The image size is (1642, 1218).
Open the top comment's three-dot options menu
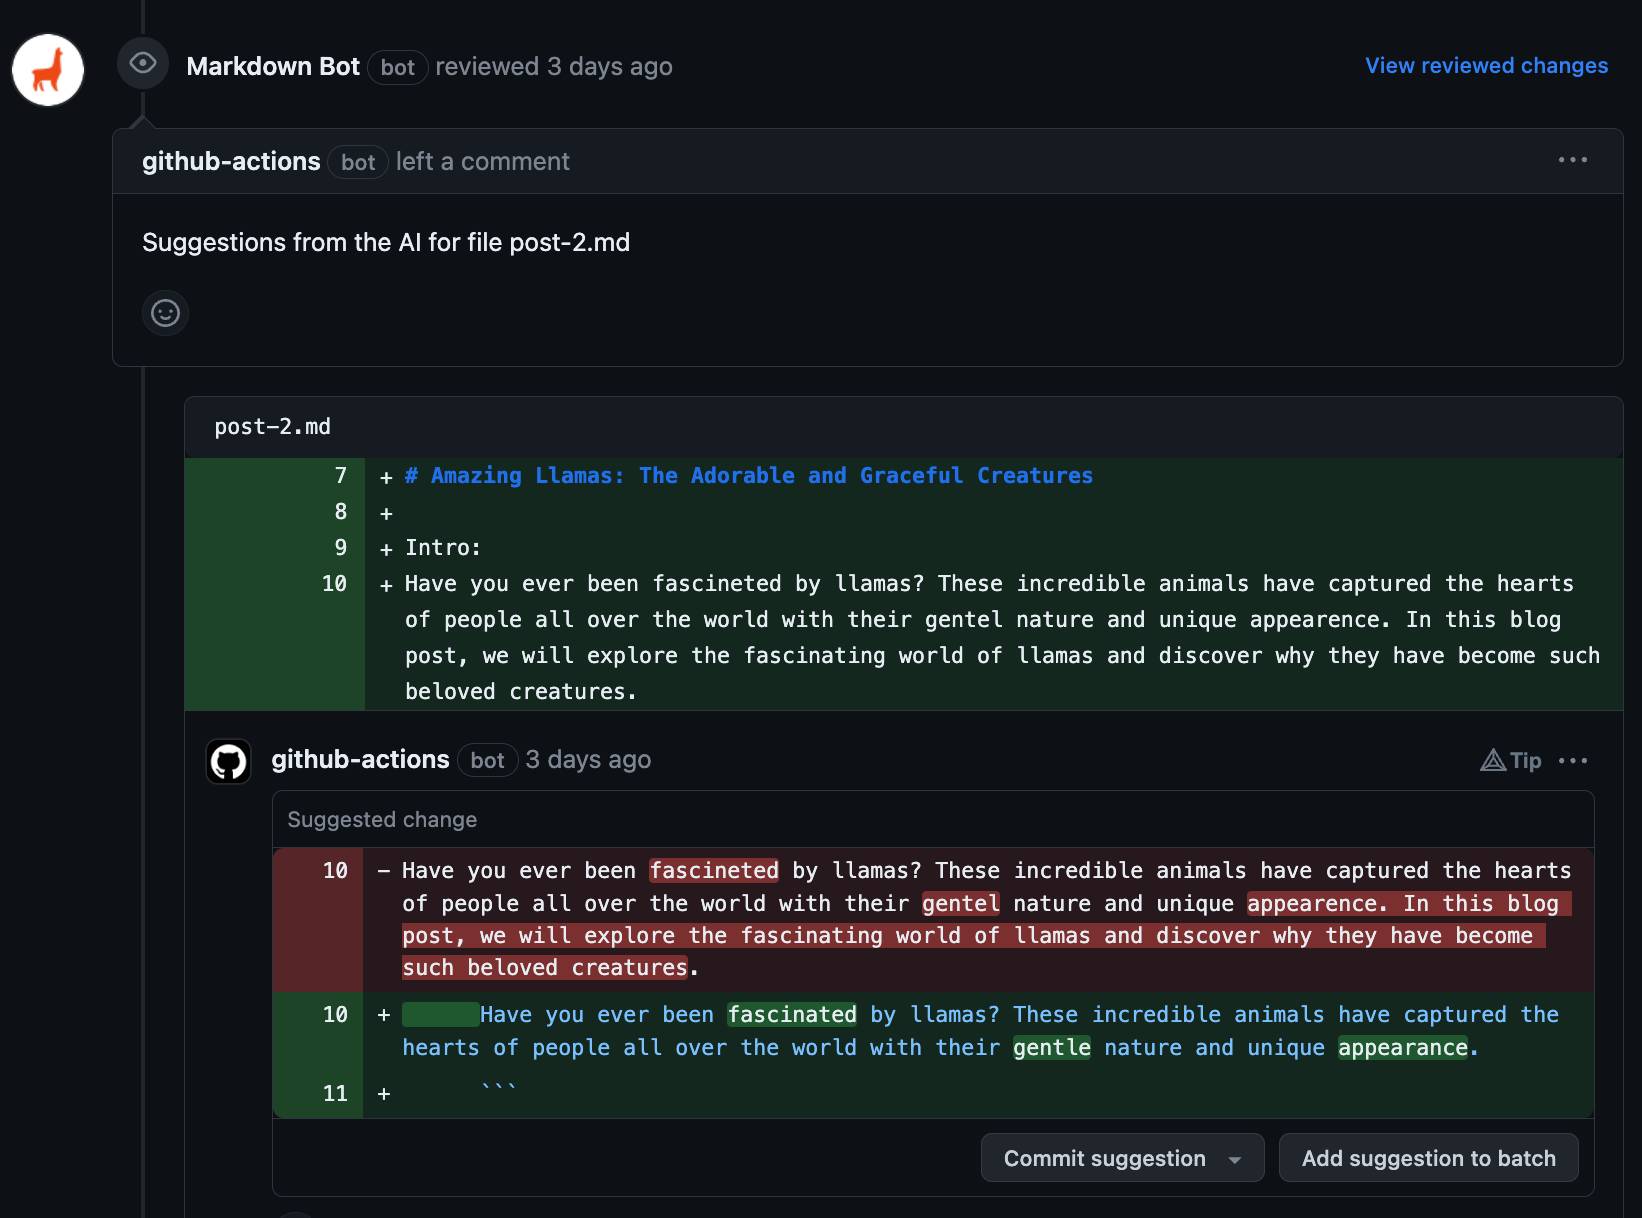[x=1572, y=160]
